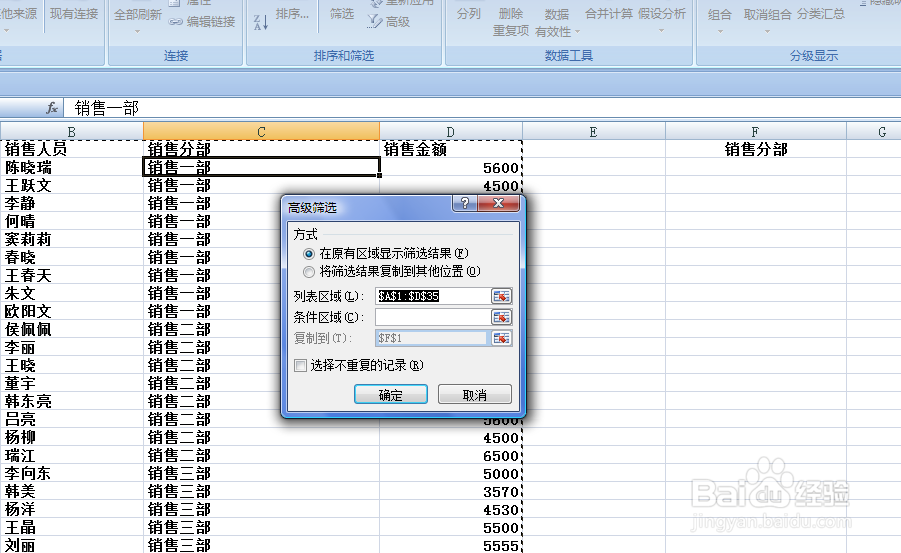Click amount cell 5555
This screenshot has width=901, height=553.
(450, 545)
